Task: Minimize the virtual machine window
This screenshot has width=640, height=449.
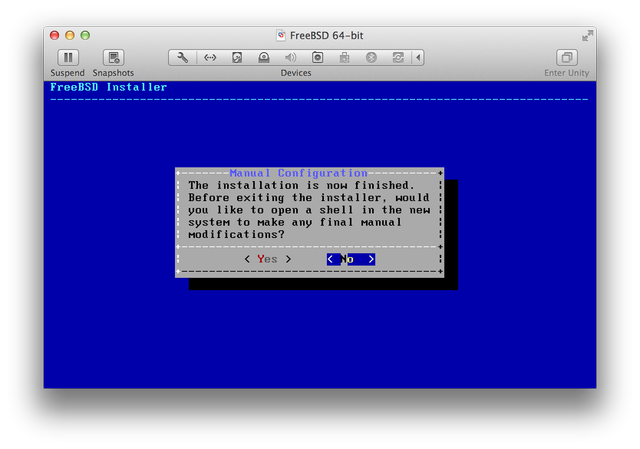Action: tap(70, 36)
